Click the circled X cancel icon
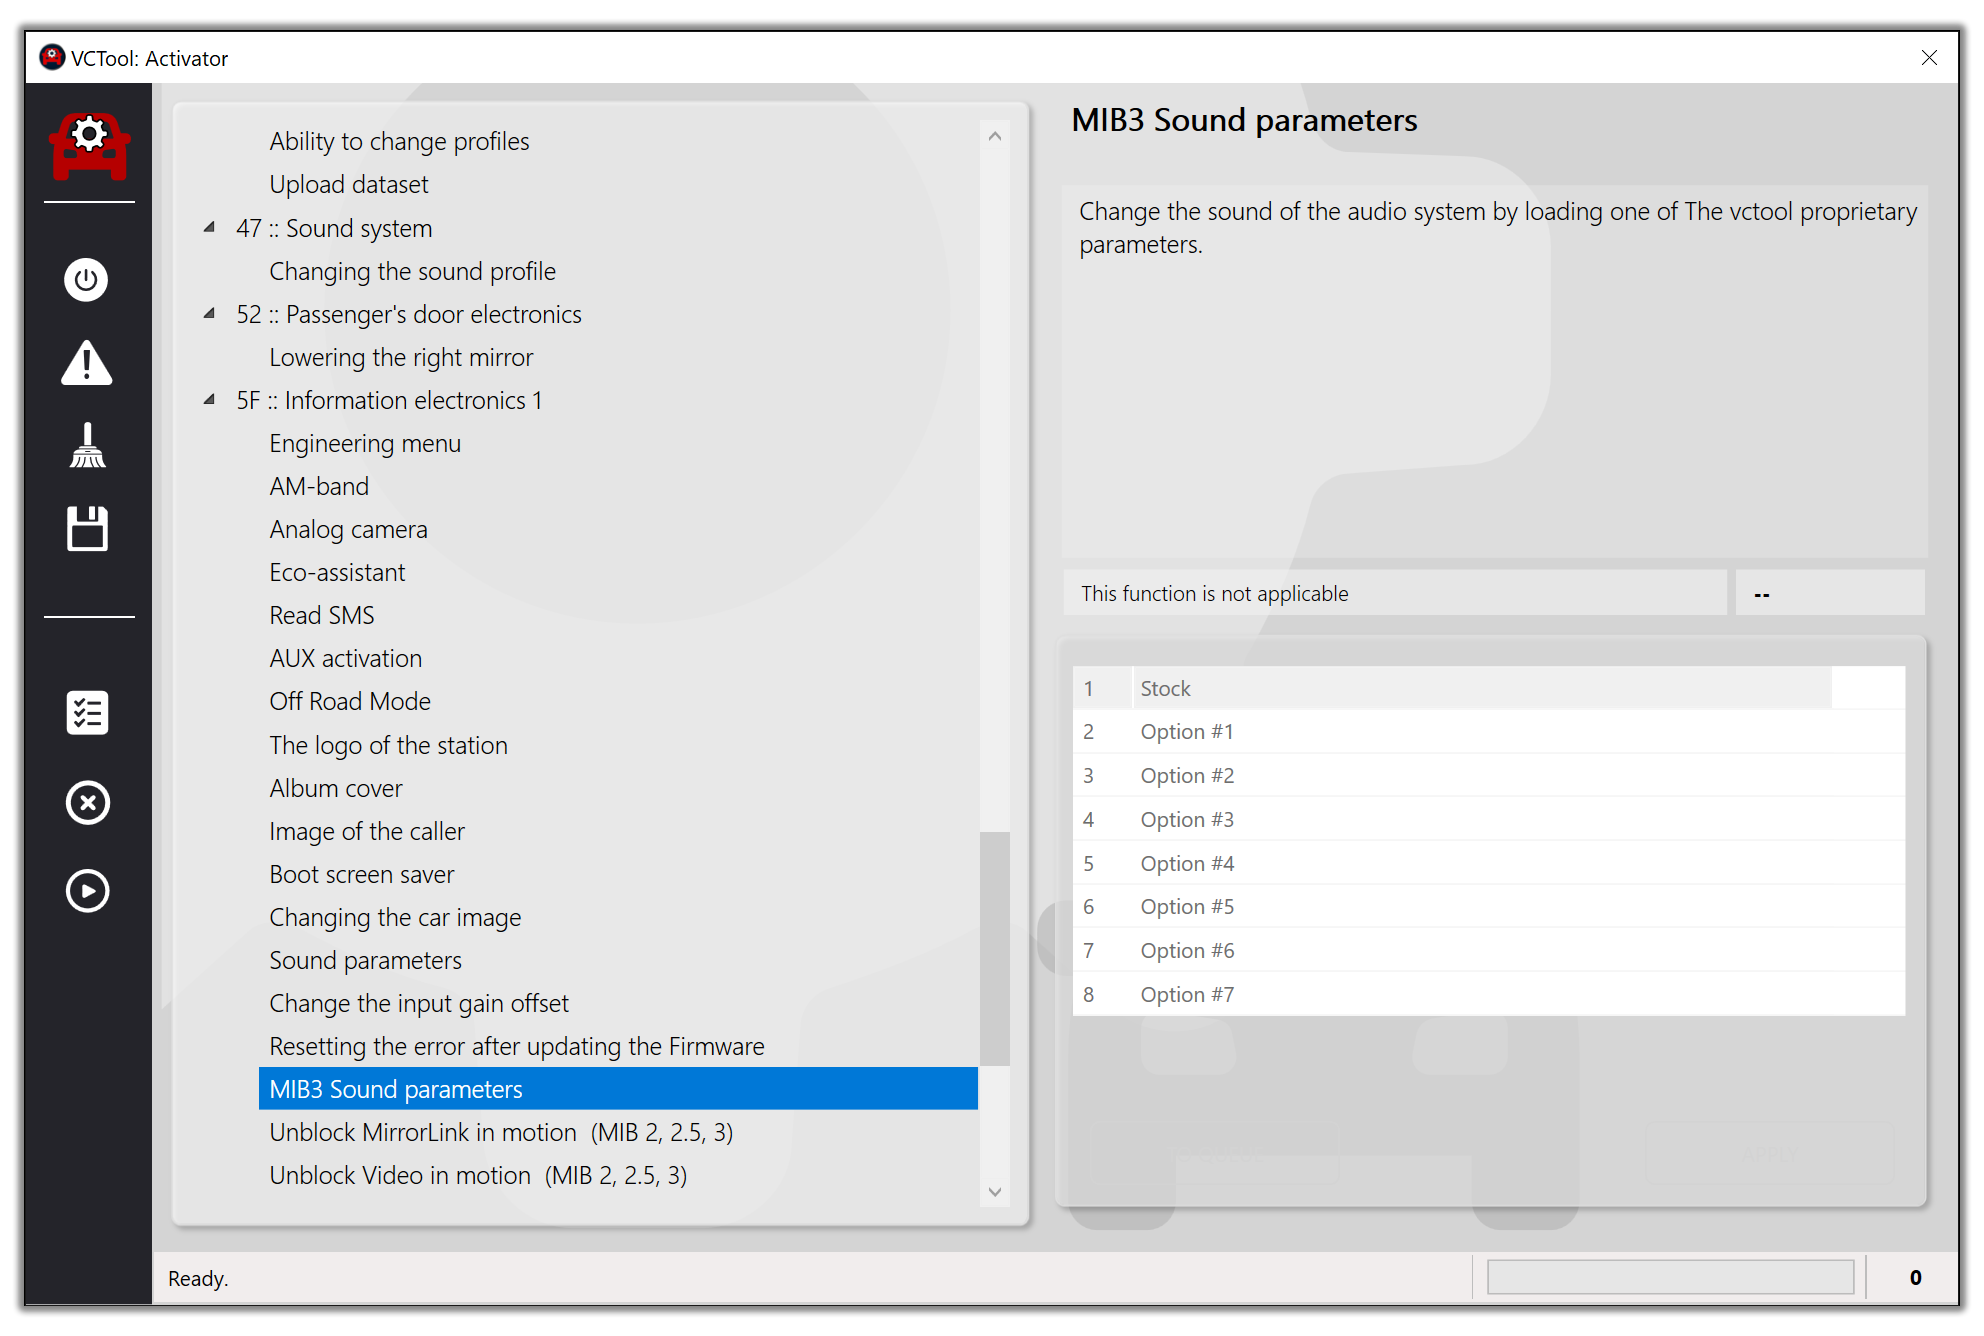The height and width of the screenshot is (1336, 1984). [x=87, y=802]
